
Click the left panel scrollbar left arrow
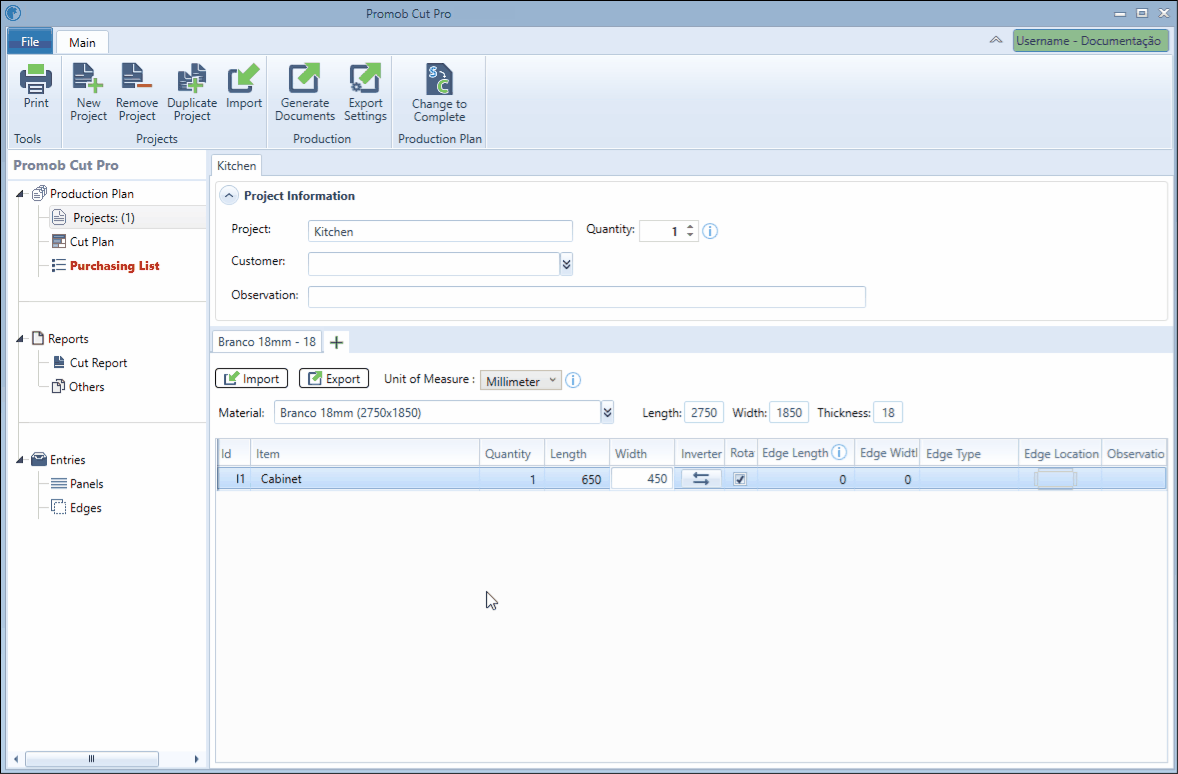tap(16, 758)
